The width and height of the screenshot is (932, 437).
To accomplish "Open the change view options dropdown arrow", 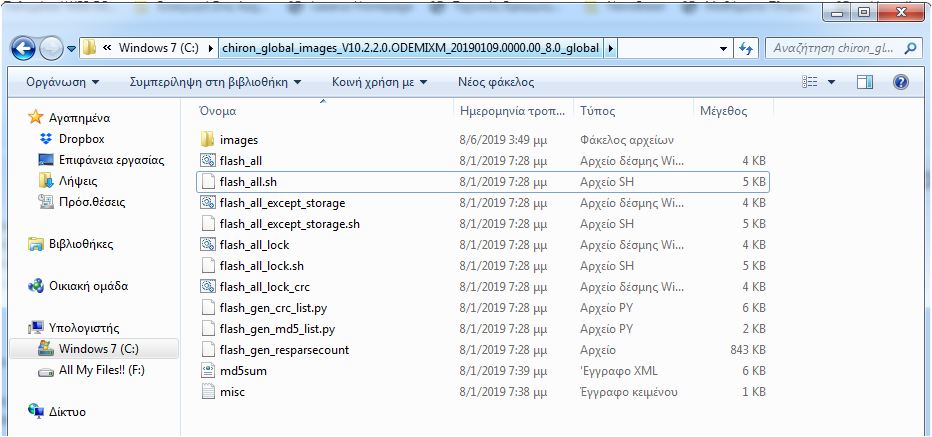I will (831, 82).
